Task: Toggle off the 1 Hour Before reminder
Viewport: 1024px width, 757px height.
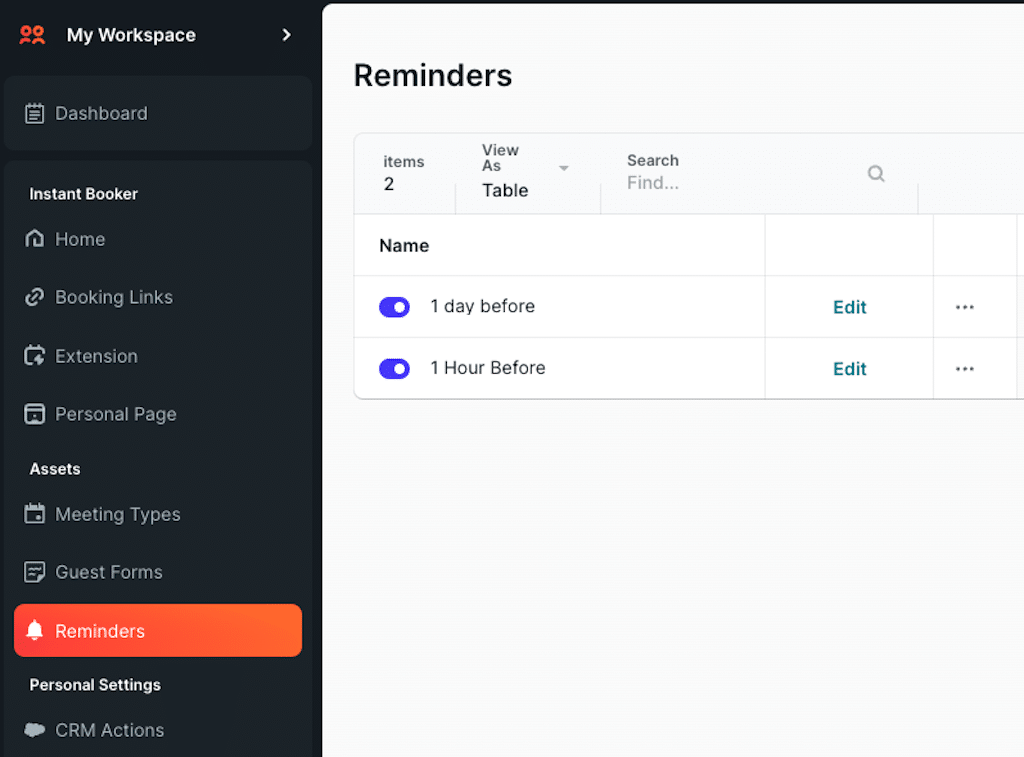Action: click(x=394, y=369)
